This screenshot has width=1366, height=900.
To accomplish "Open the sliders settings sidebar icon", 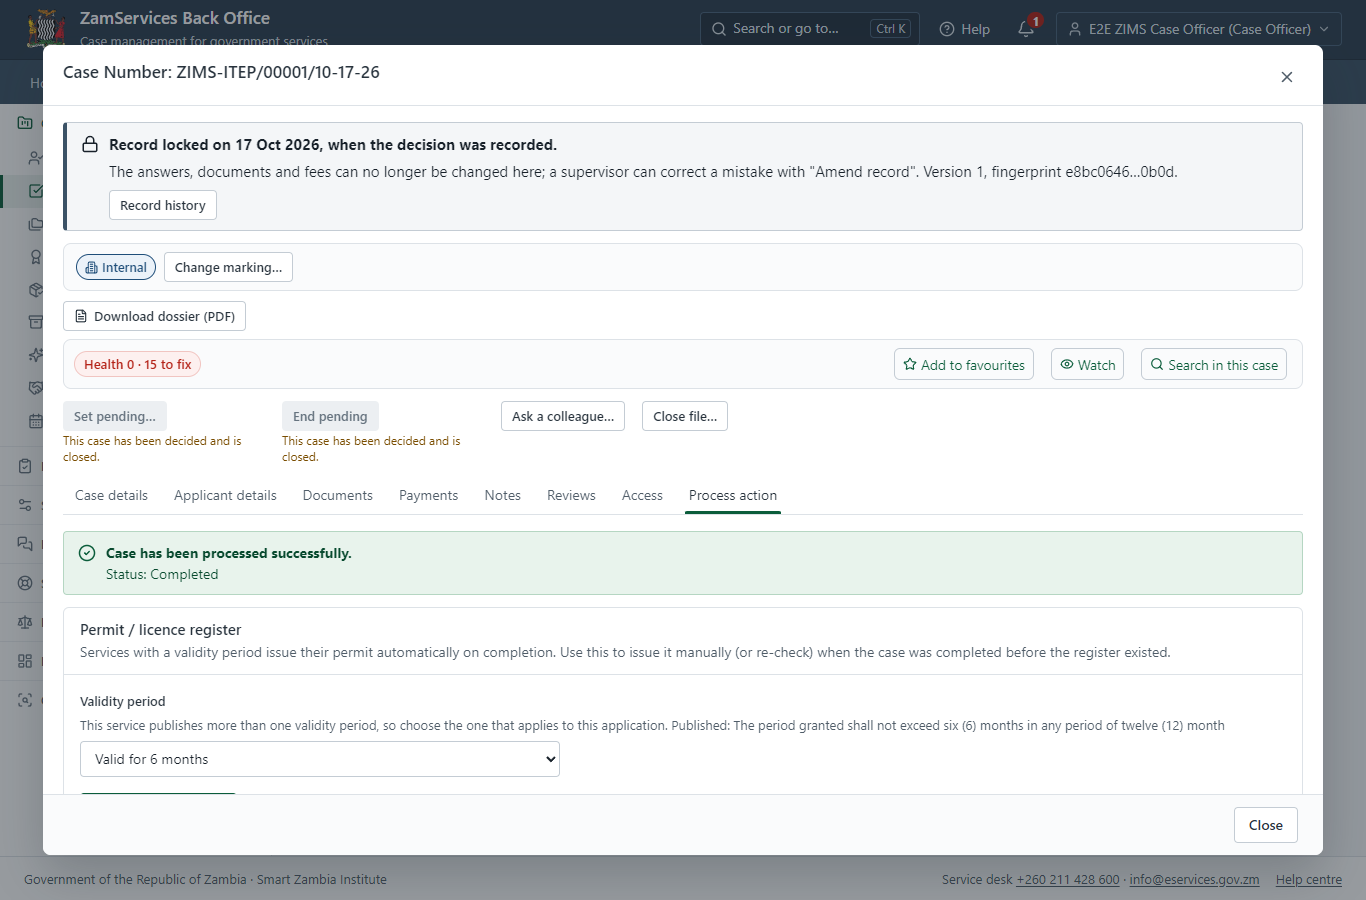I will point(25,505).
